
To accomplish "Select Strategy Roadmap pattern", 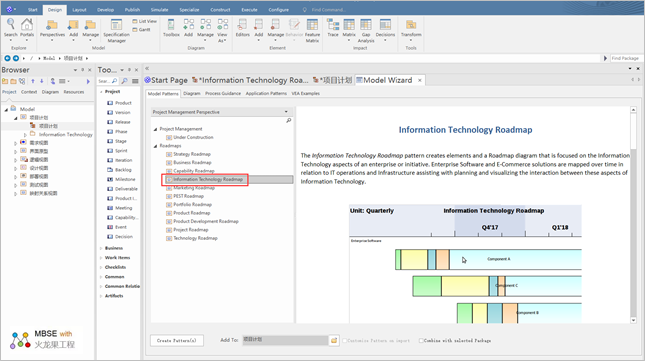I will pyautogui.click(x=188, y=154).
